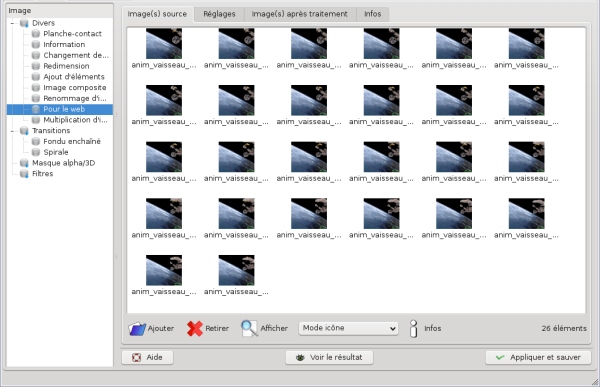Click the Infos icon beside mode dropdown
Image resolution: width=600 pixels, height=387 pixels.
click(x=414, y=328)
